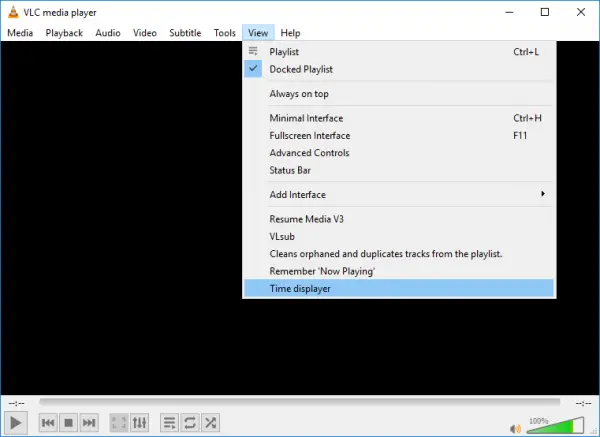Stop playback with the stop button

68,423
